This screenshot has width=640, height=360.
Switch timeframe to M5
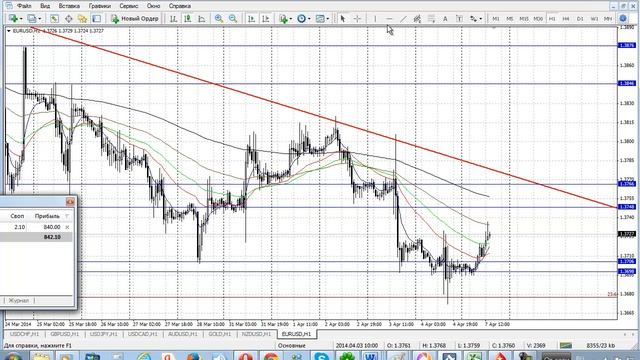(510, 19)
